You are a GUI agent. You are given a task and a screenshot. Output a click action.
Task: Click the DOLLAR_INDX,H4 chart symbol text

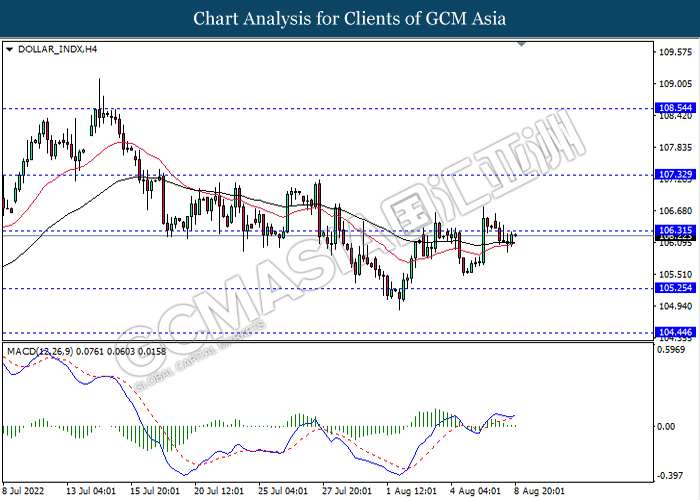click(x=58, y=50)
